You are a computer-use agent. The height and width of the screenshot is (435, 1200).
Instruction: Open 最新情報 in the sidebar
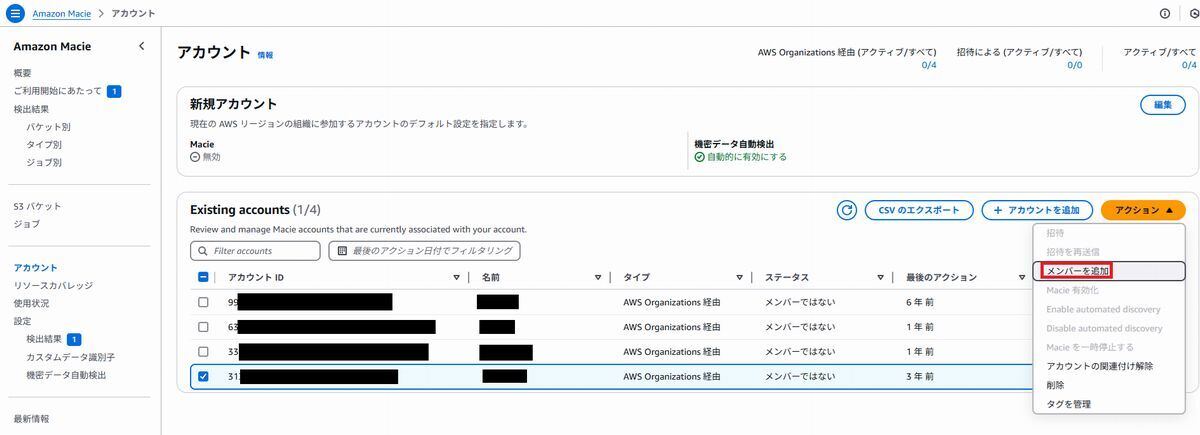click(31, 419)
